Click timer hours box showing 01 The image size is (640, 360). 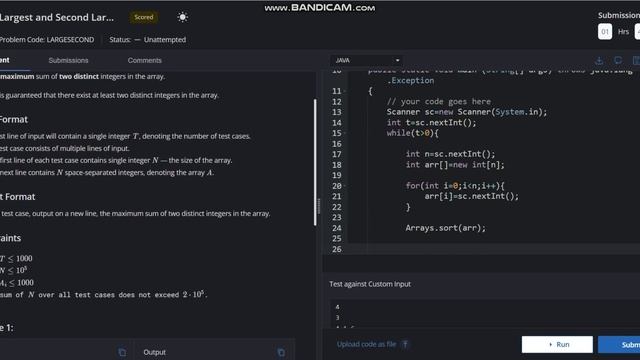pyautogui.click(x=605, y=31)
